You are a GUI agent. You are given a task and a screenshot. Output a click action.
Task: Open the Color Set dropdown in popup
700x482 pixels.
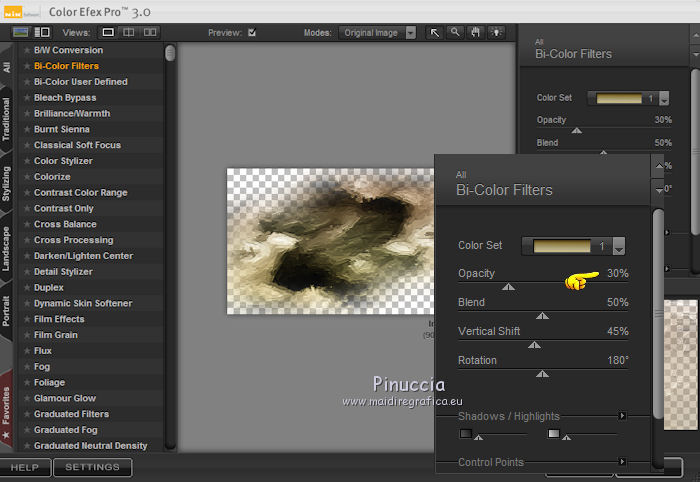pos(619,246)
